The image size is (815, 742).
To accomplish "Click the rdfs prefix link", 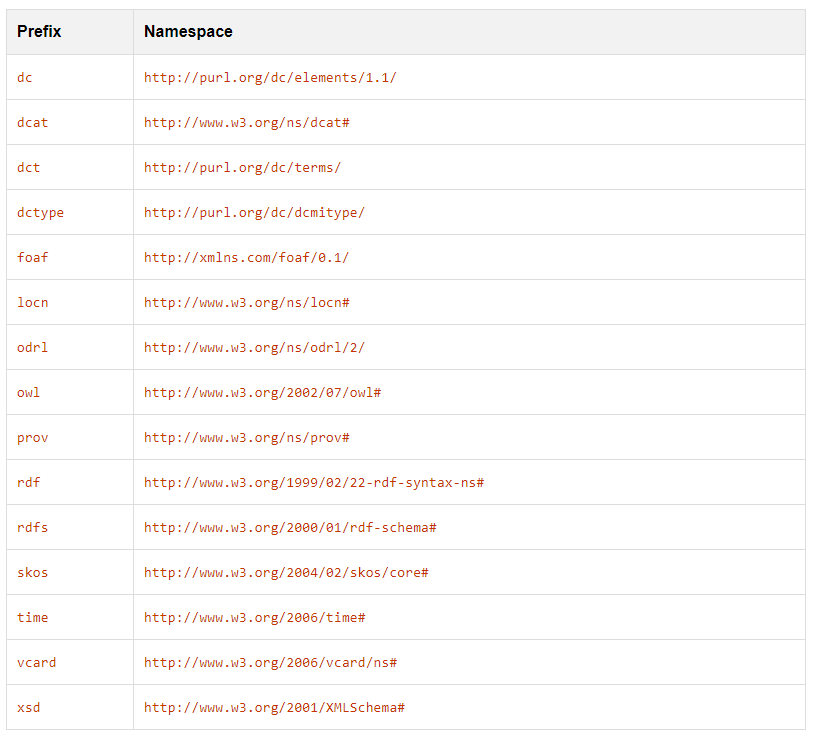I will [x=31, y=527].
